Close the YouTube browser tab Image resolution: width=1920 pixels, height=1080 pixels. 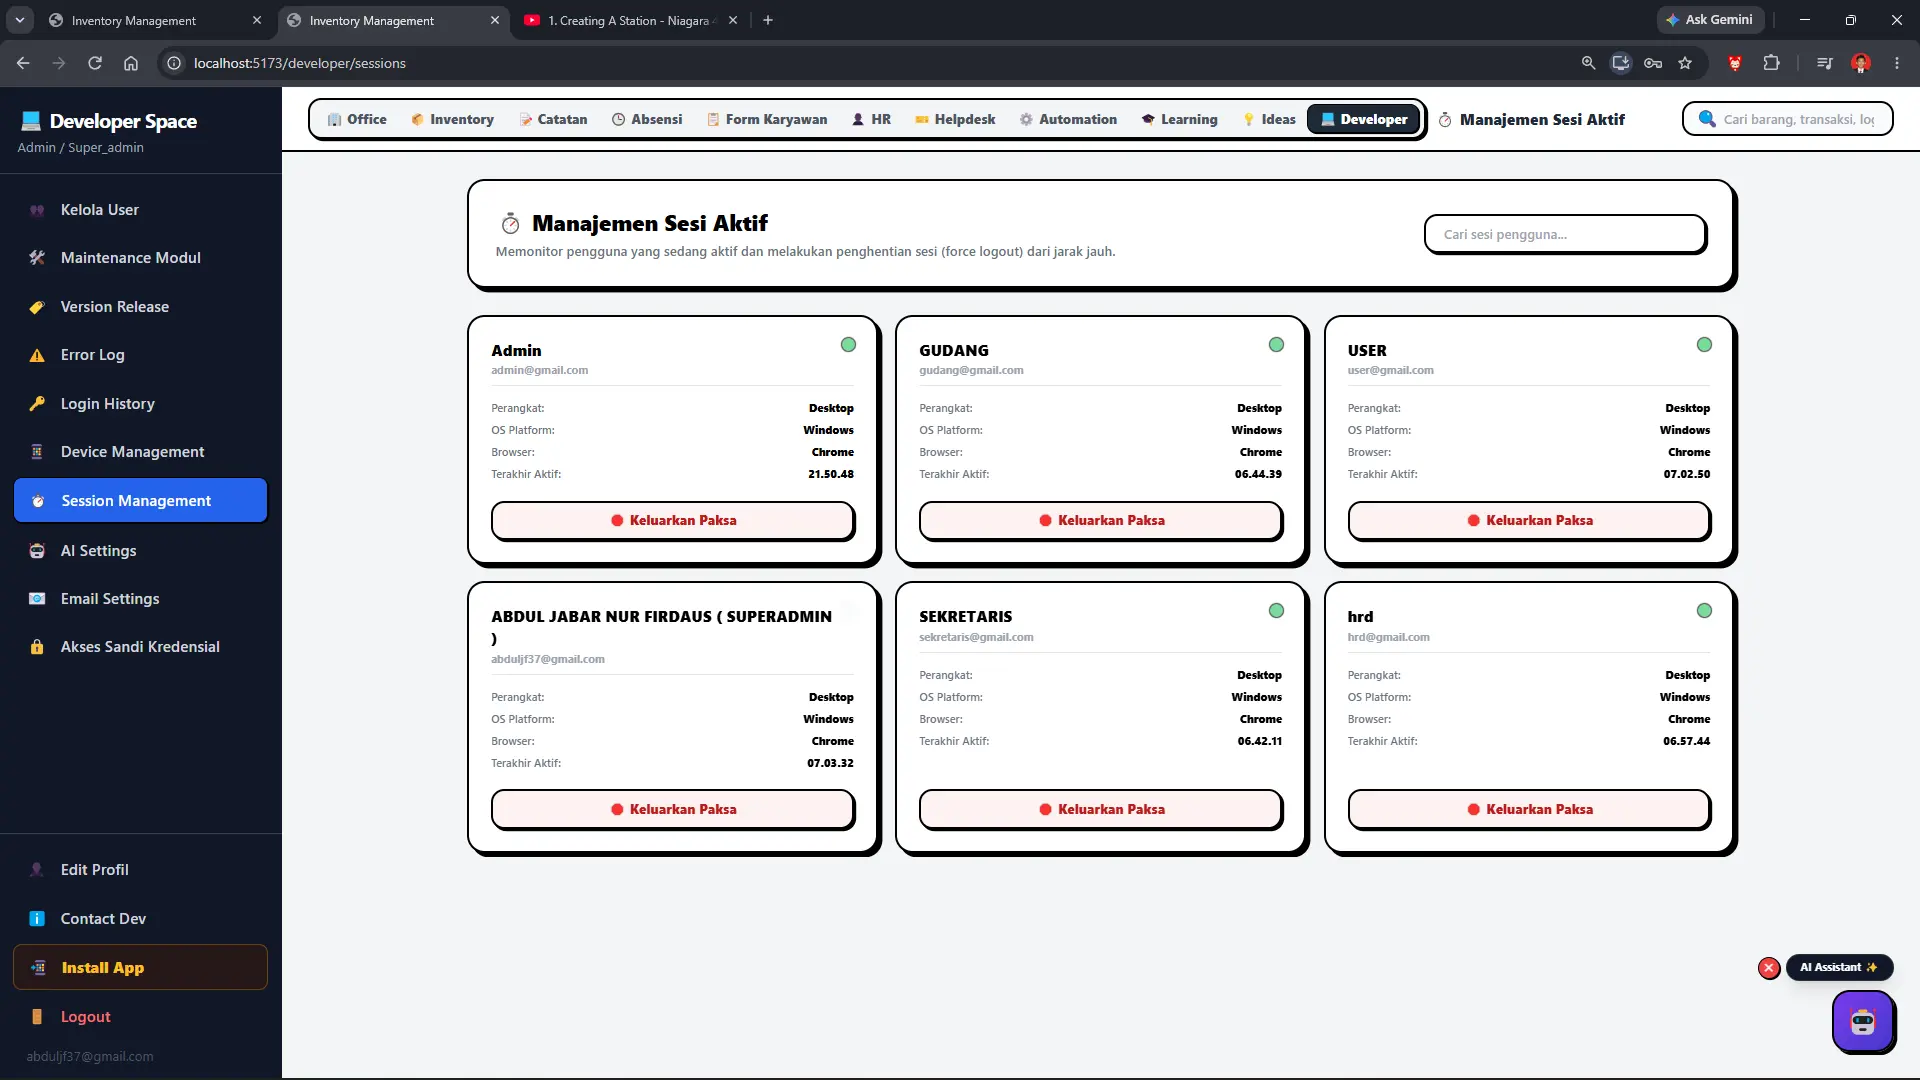[x=733, y=20]
